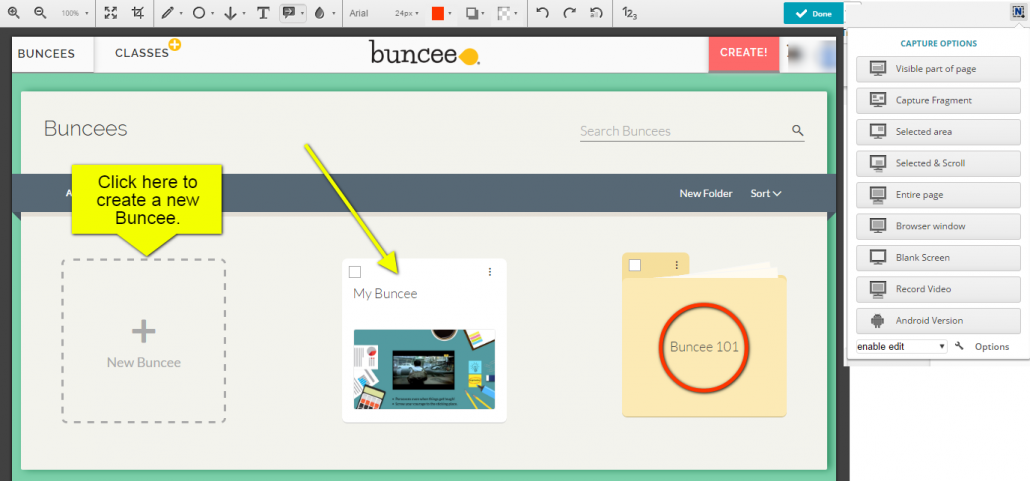1030x481 pixels.
Task: Choose Blank Screen option
Action: pyautogui.click(x=937, y=258)
